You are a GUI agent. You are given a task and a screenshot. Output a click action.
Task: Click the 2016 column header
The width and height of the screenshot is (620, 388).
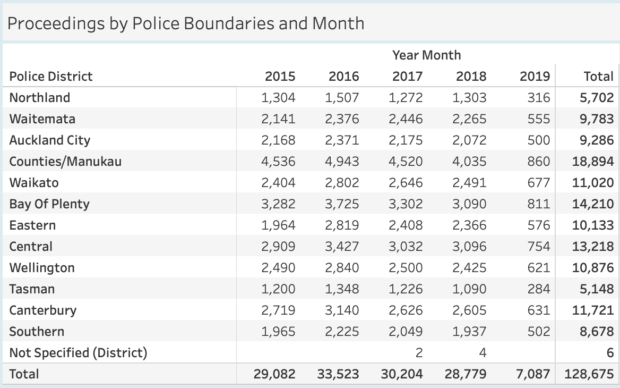344,76
